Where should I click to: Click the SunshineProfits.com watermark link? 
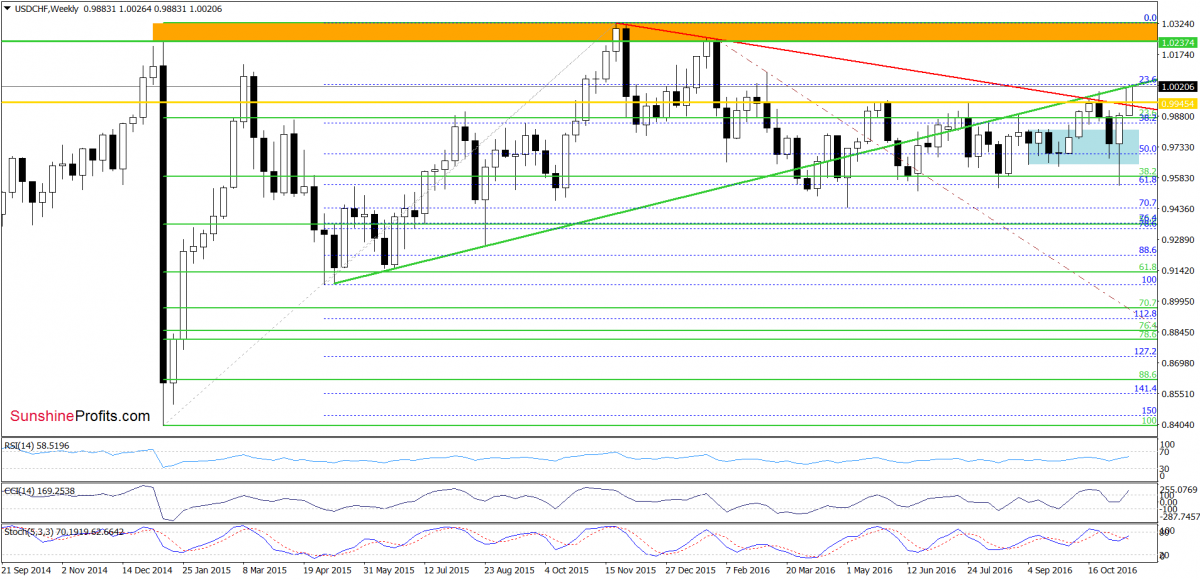tap(80, 416)
